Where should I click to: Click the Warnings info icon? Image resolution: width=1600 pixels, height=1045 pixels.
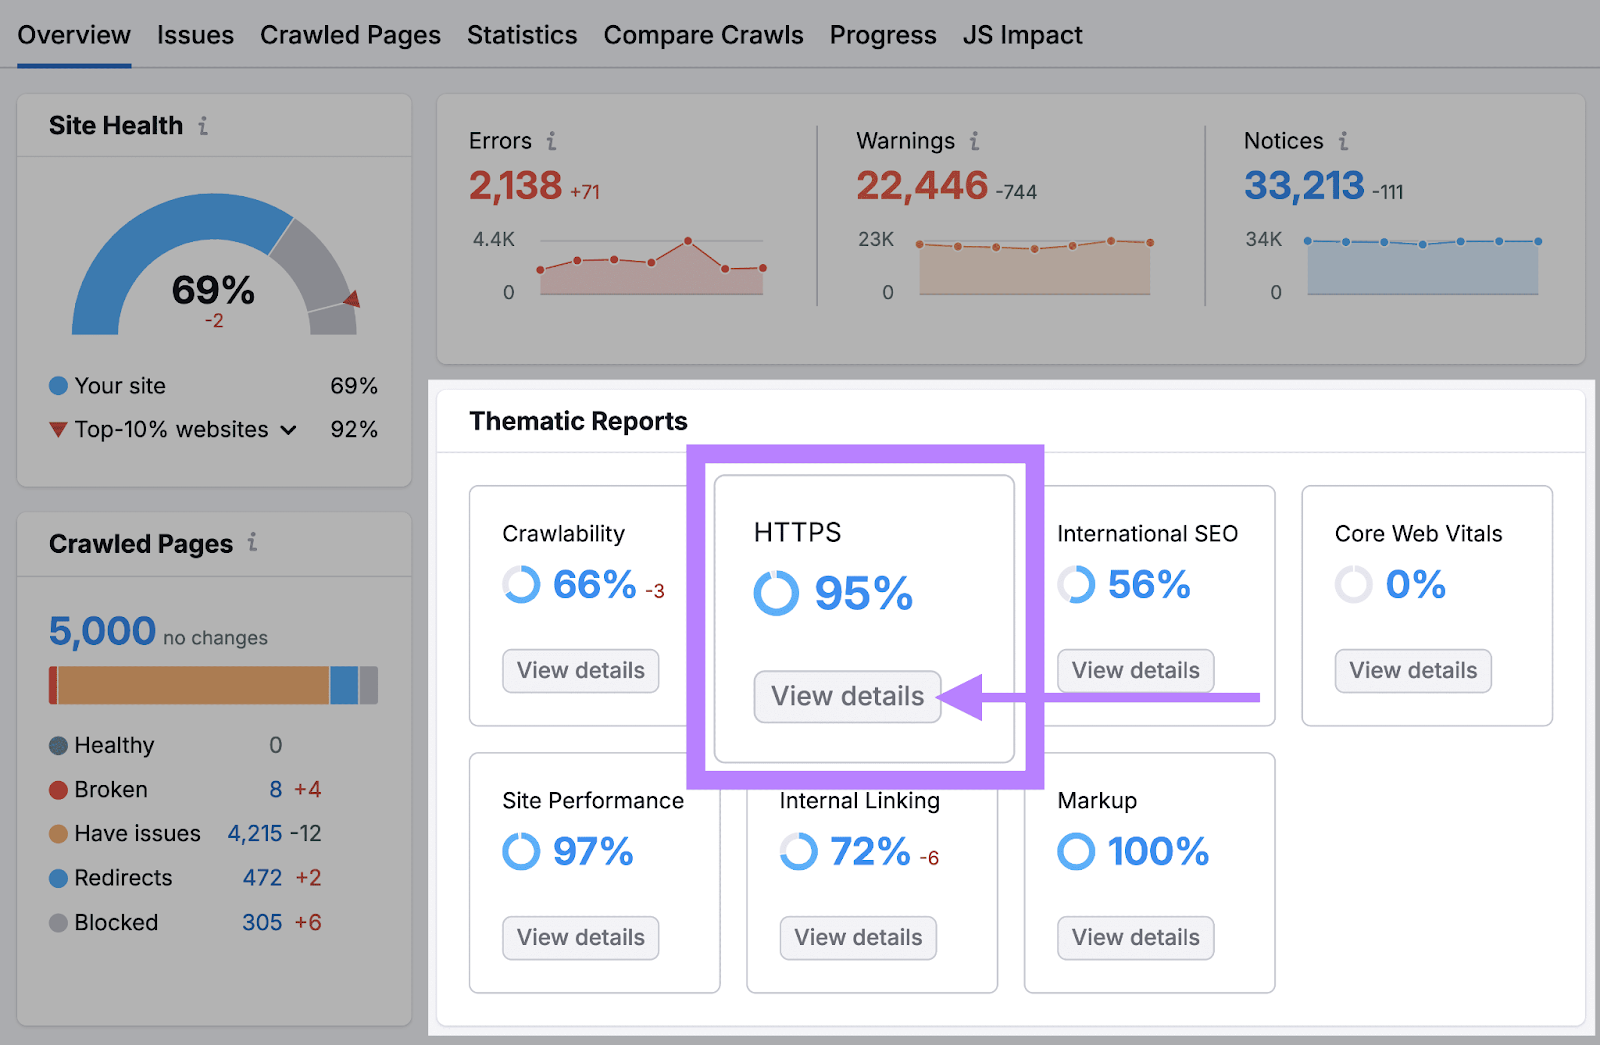[x=974, y=141]
